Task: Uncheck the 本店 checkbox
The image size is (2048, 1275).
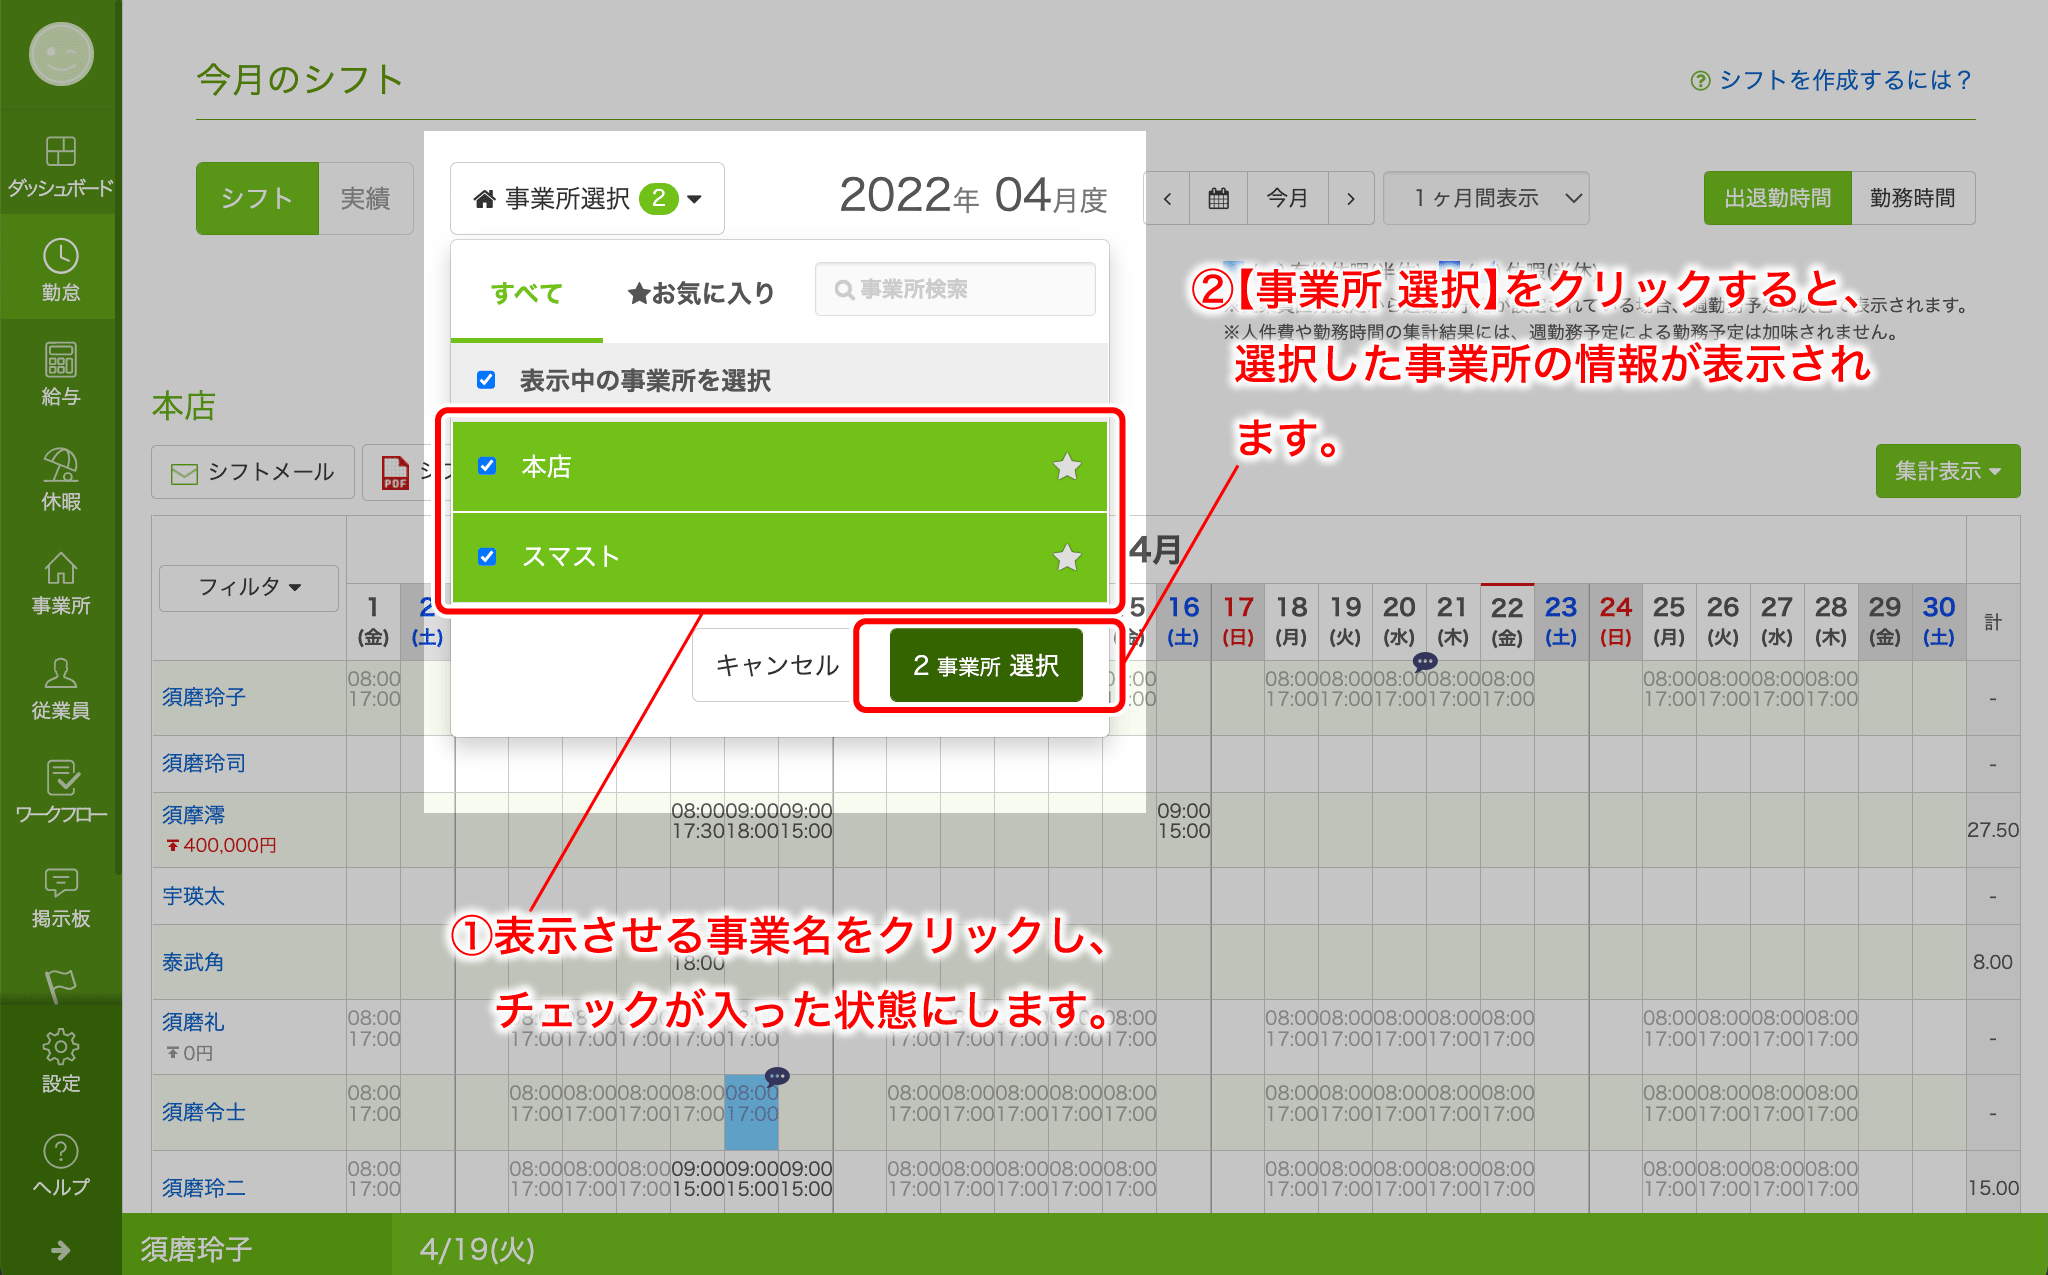Action: pyautogui.click(x=487, y=466)
